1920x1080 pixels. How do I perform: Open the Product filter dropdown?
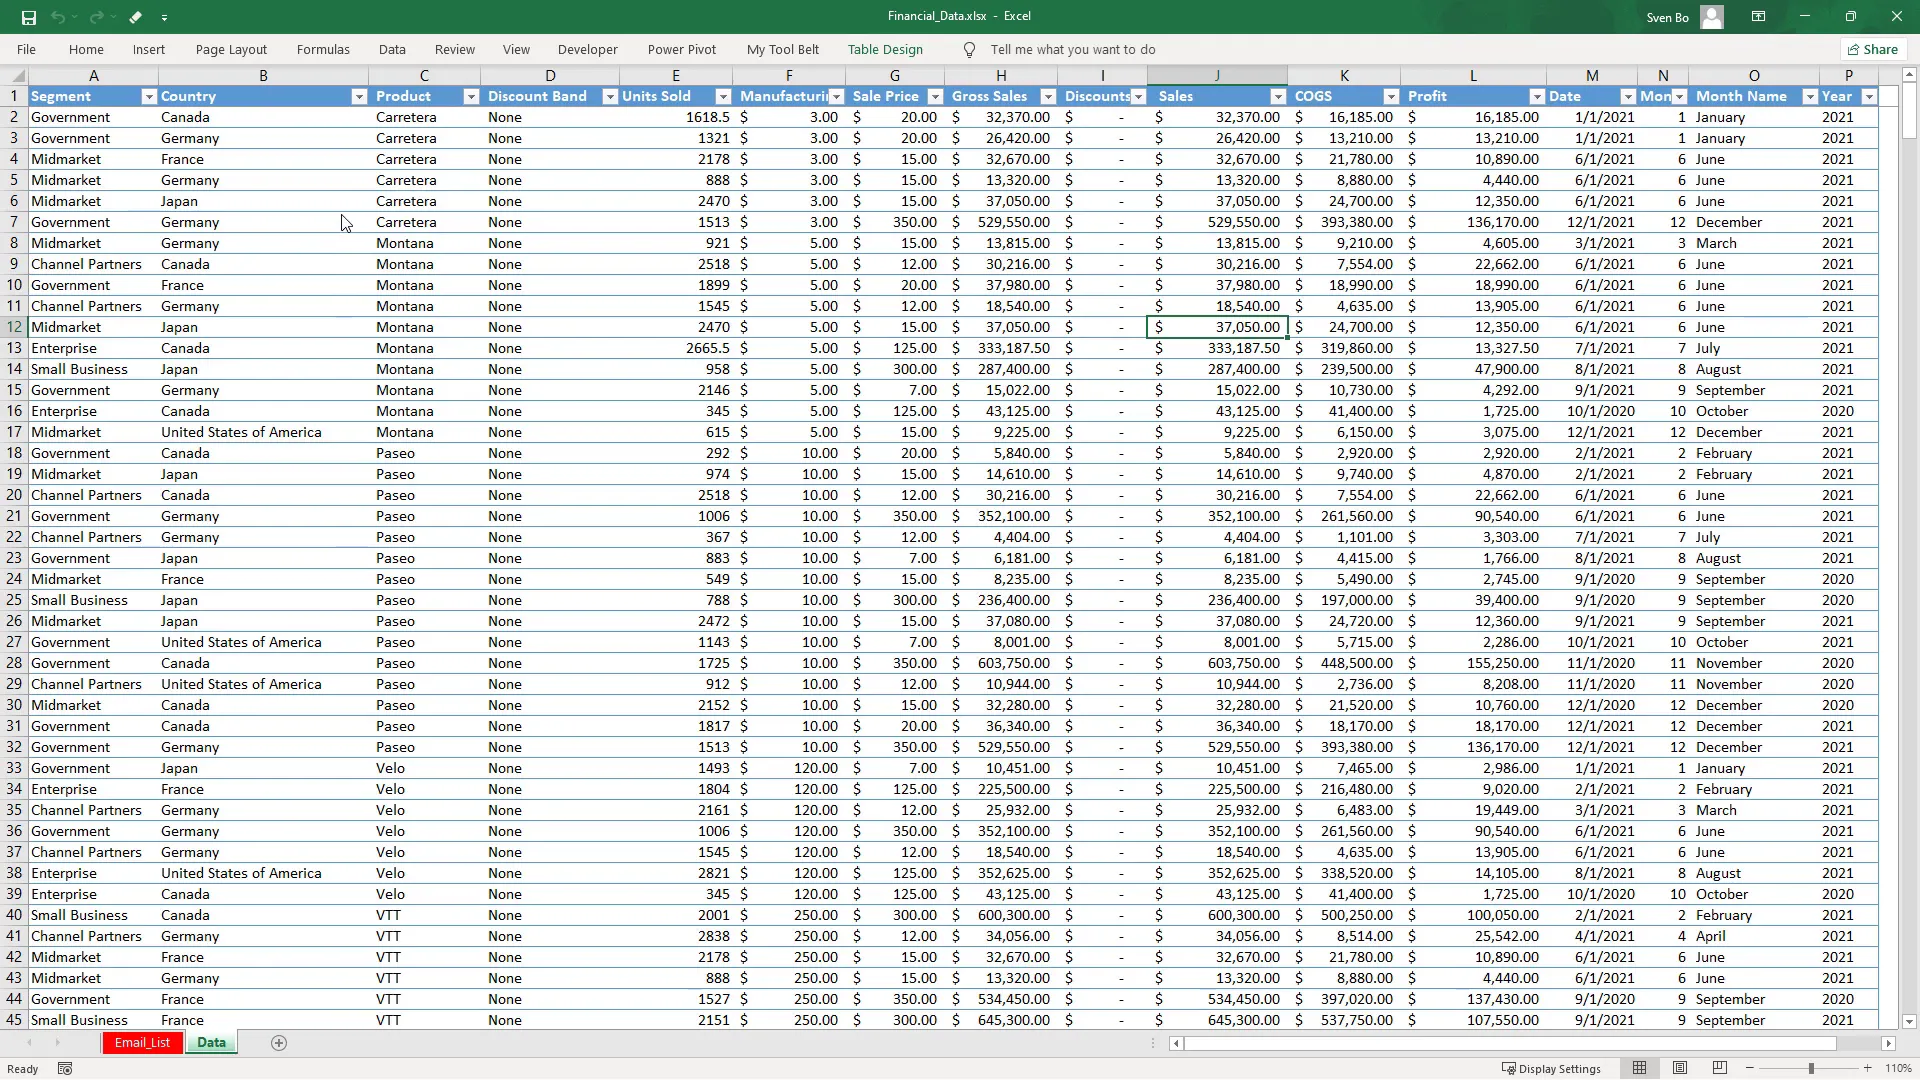471,97
